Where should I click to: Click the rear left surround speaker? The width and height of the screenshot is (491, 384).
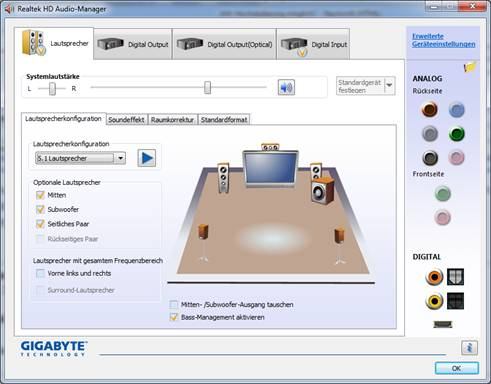[x=203, y=242]
